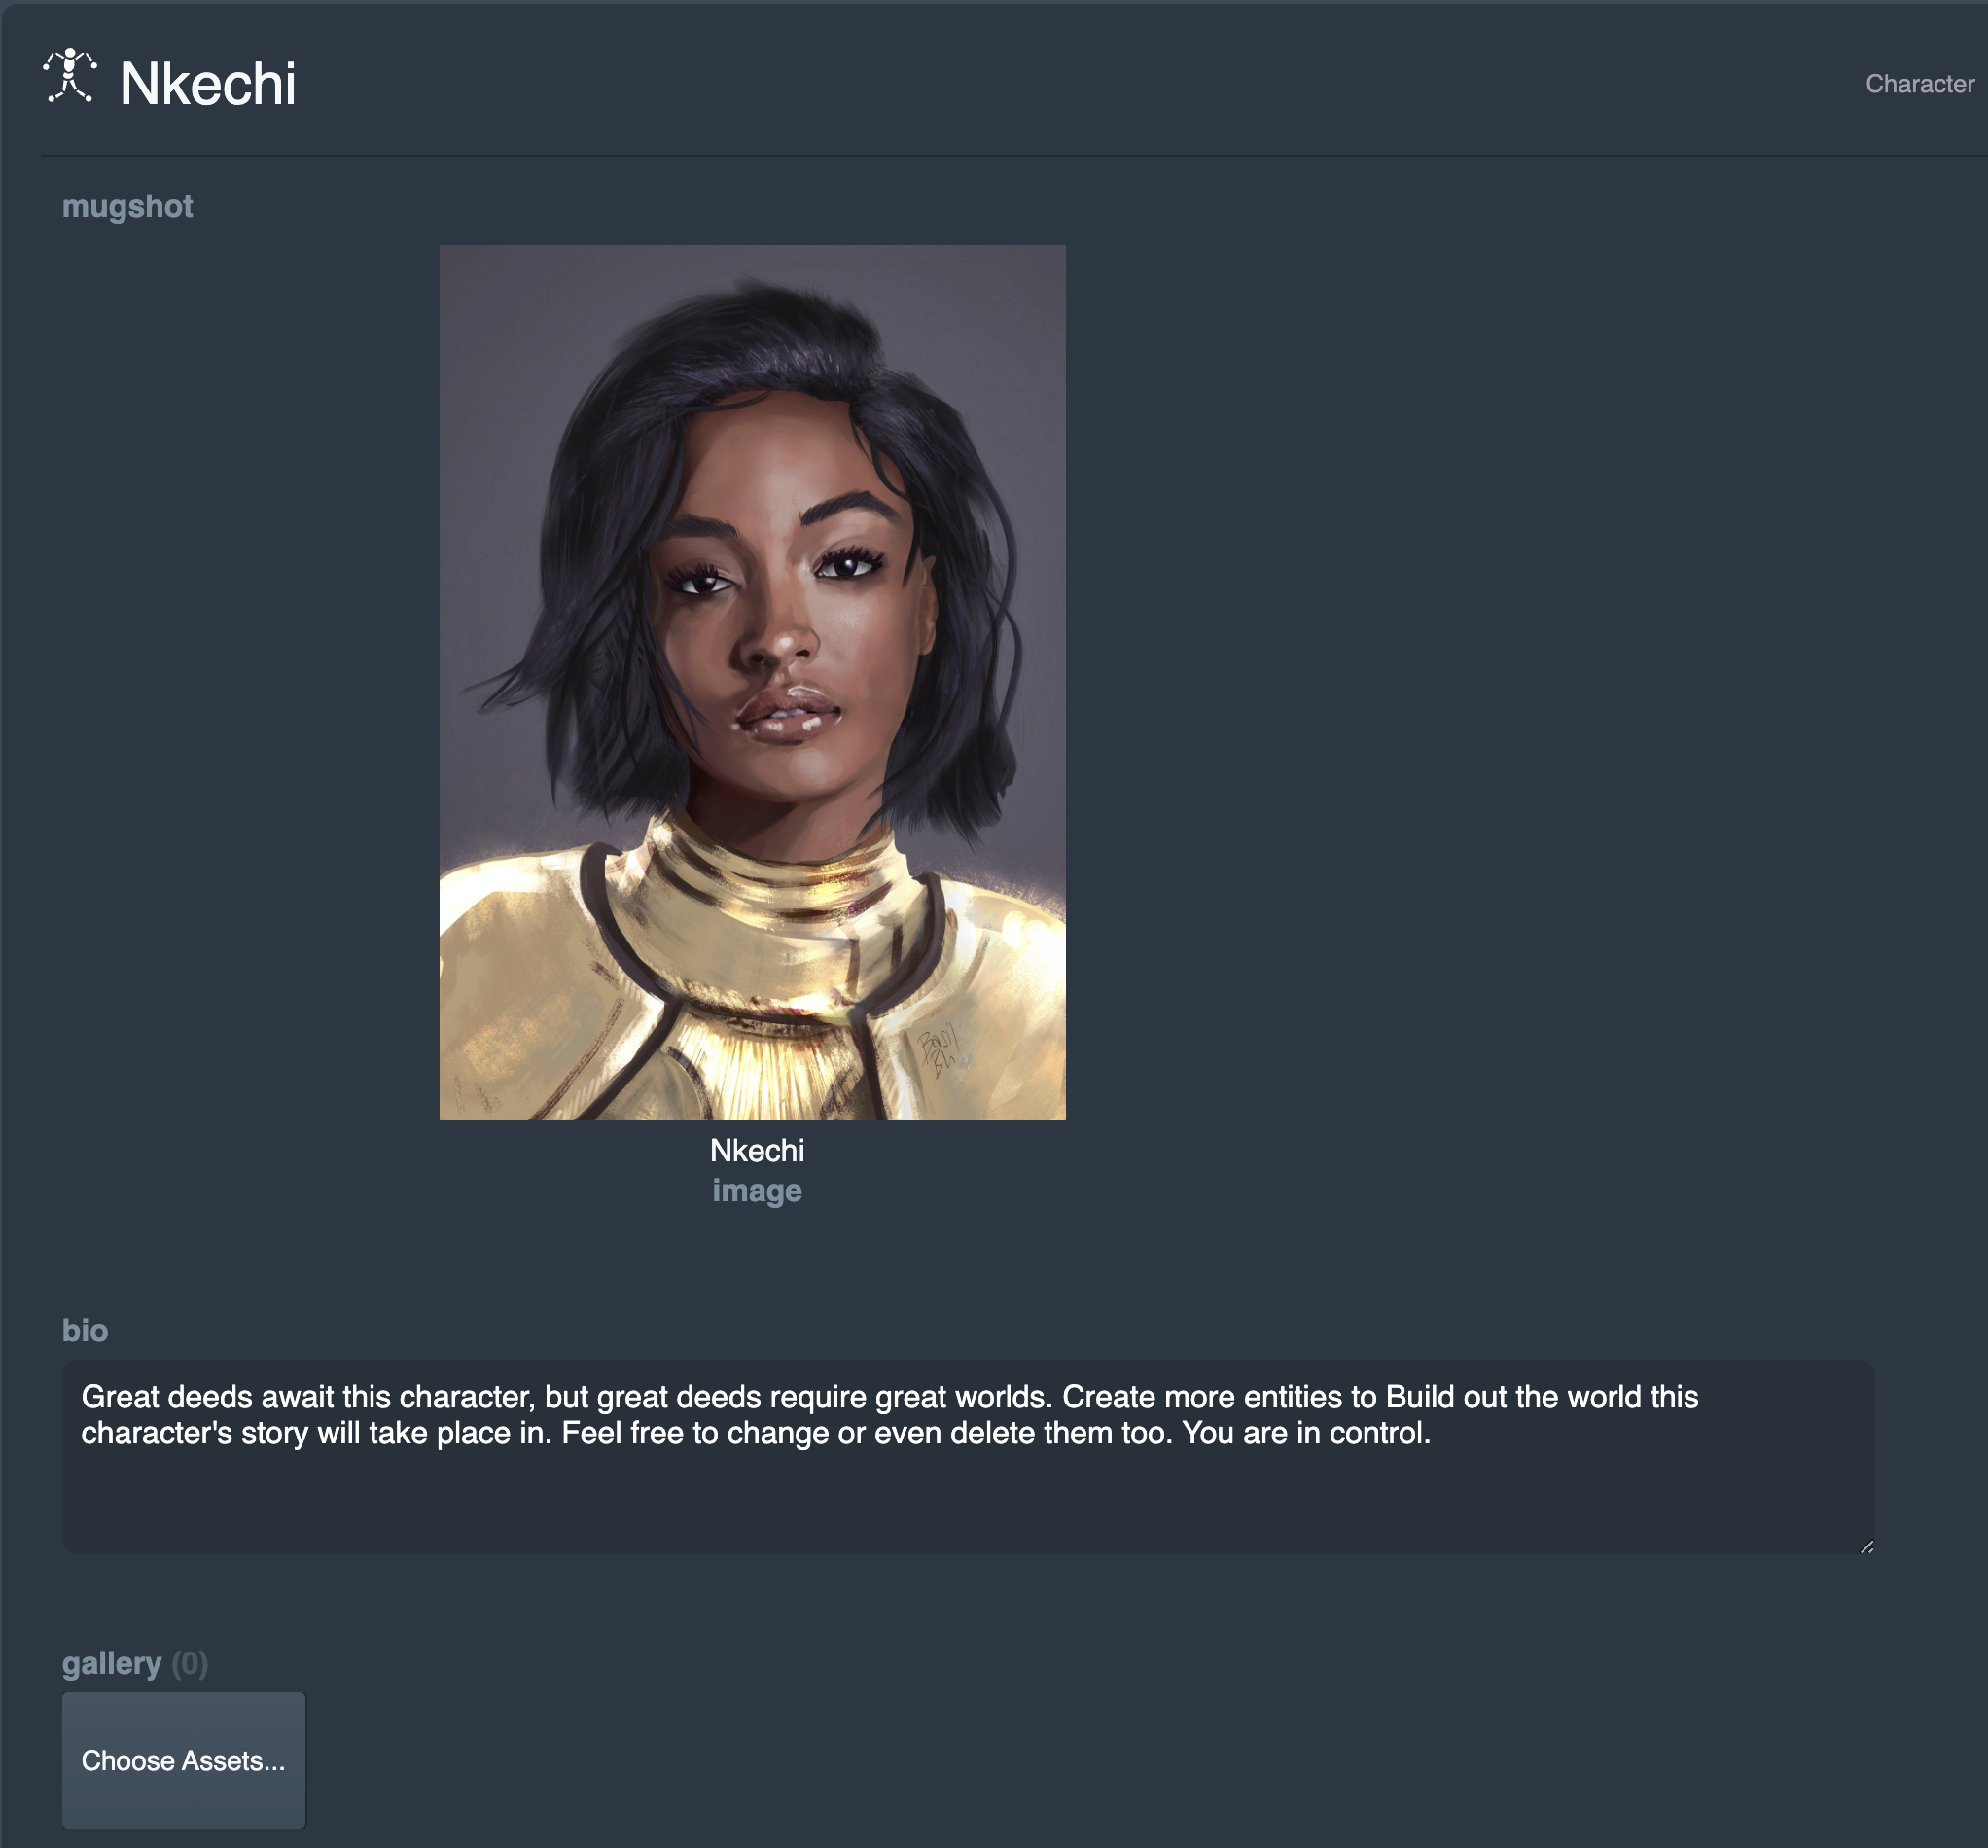
Task: Click the header divider line below the title
Action: (1013, 156)
